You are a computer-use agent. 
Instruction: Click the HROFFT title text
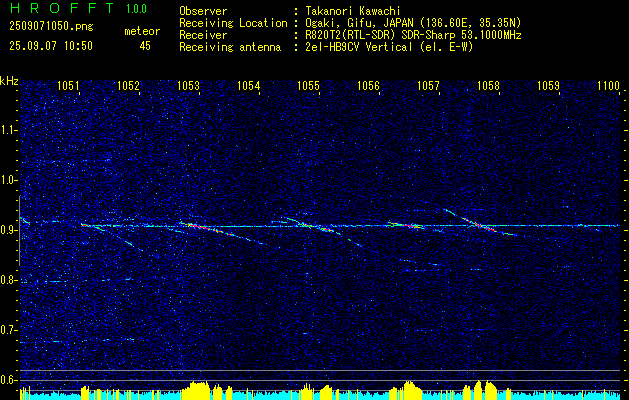click(x=62, y=8)
